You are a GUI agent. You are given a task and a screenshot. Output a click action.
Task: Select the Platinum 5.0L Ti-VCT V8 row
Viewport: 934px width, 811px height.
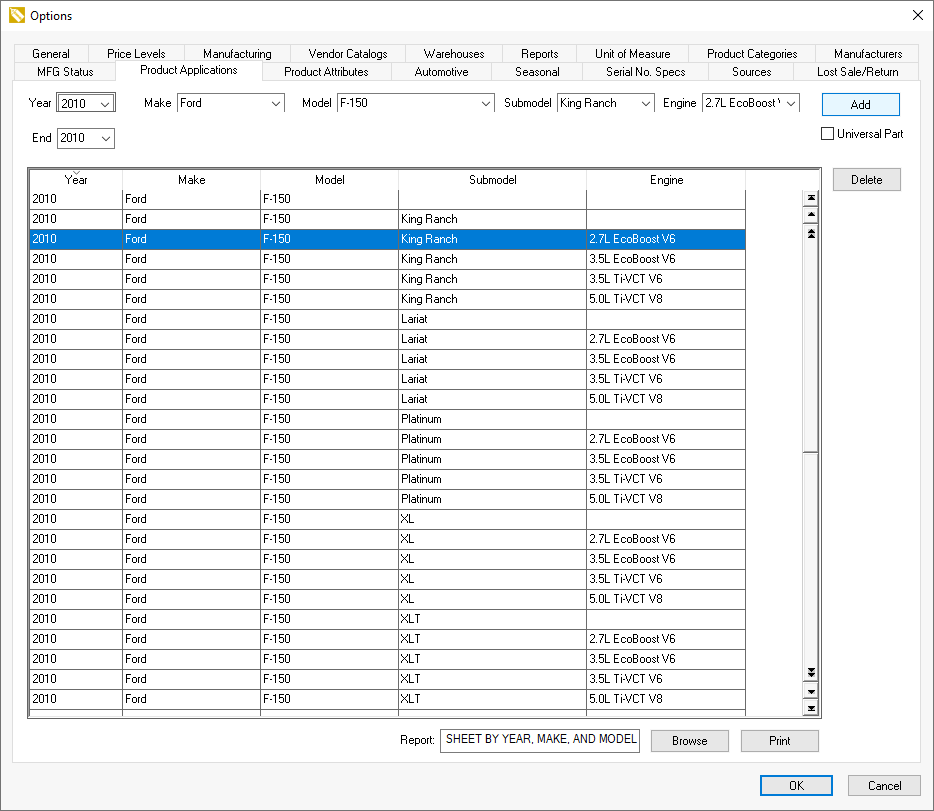click(x=400, y=498)
